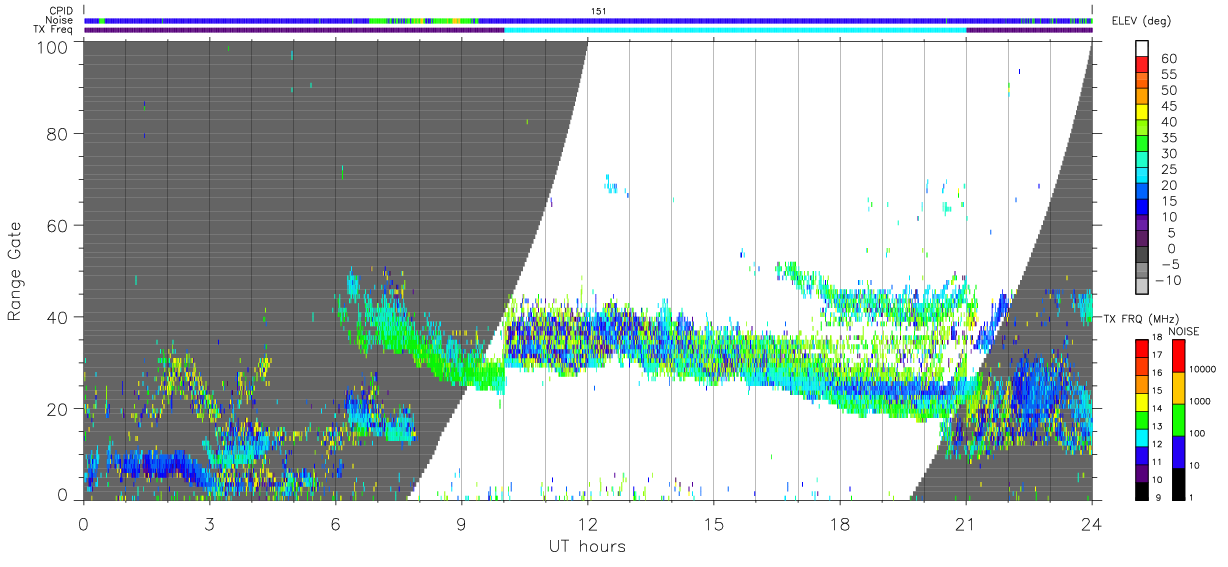Click the "1000" label on the NOISE legend
Viewport: 1228px width, 567px height.
pos(1201,401)
